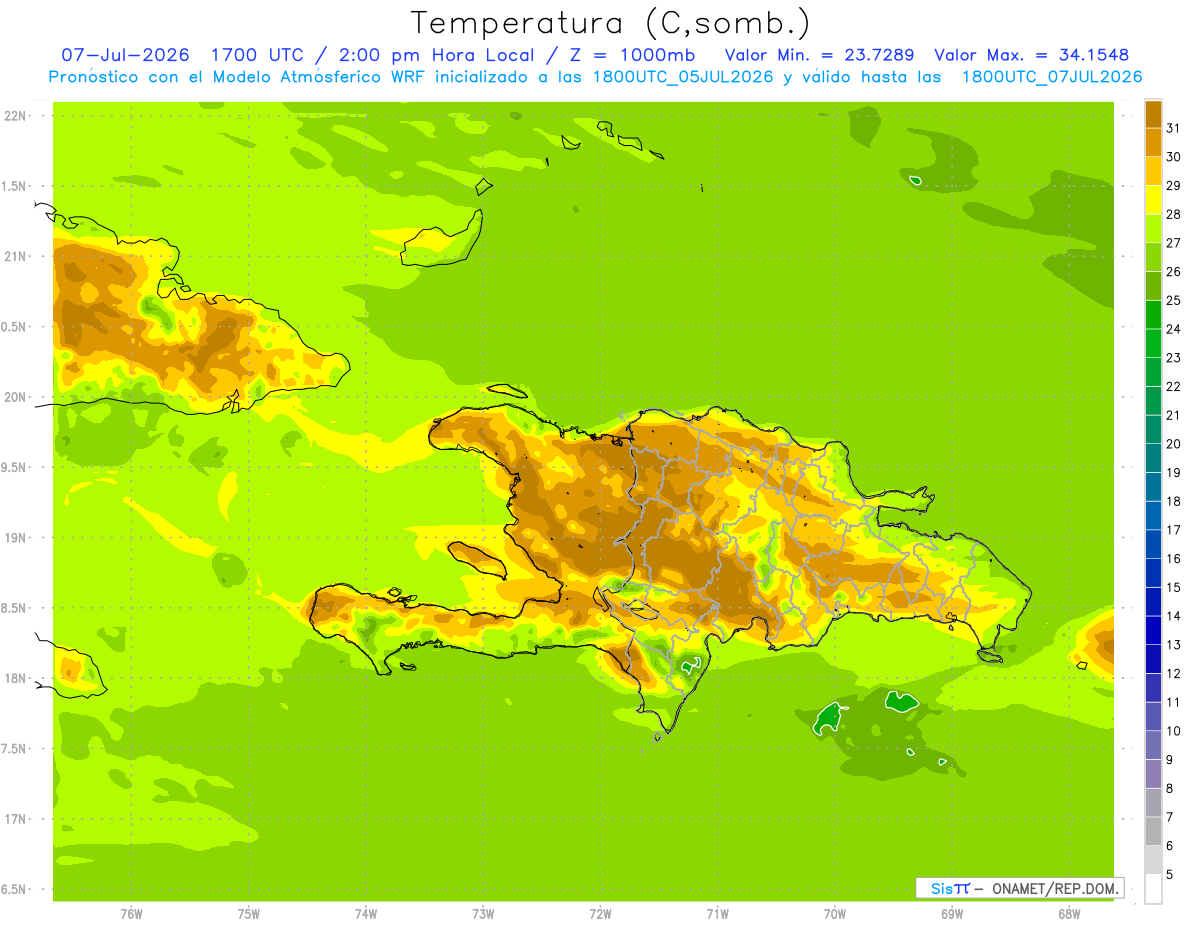Select the date text "07-Jul-2026"
The image size is (1200, 927).
pos(126,54)
